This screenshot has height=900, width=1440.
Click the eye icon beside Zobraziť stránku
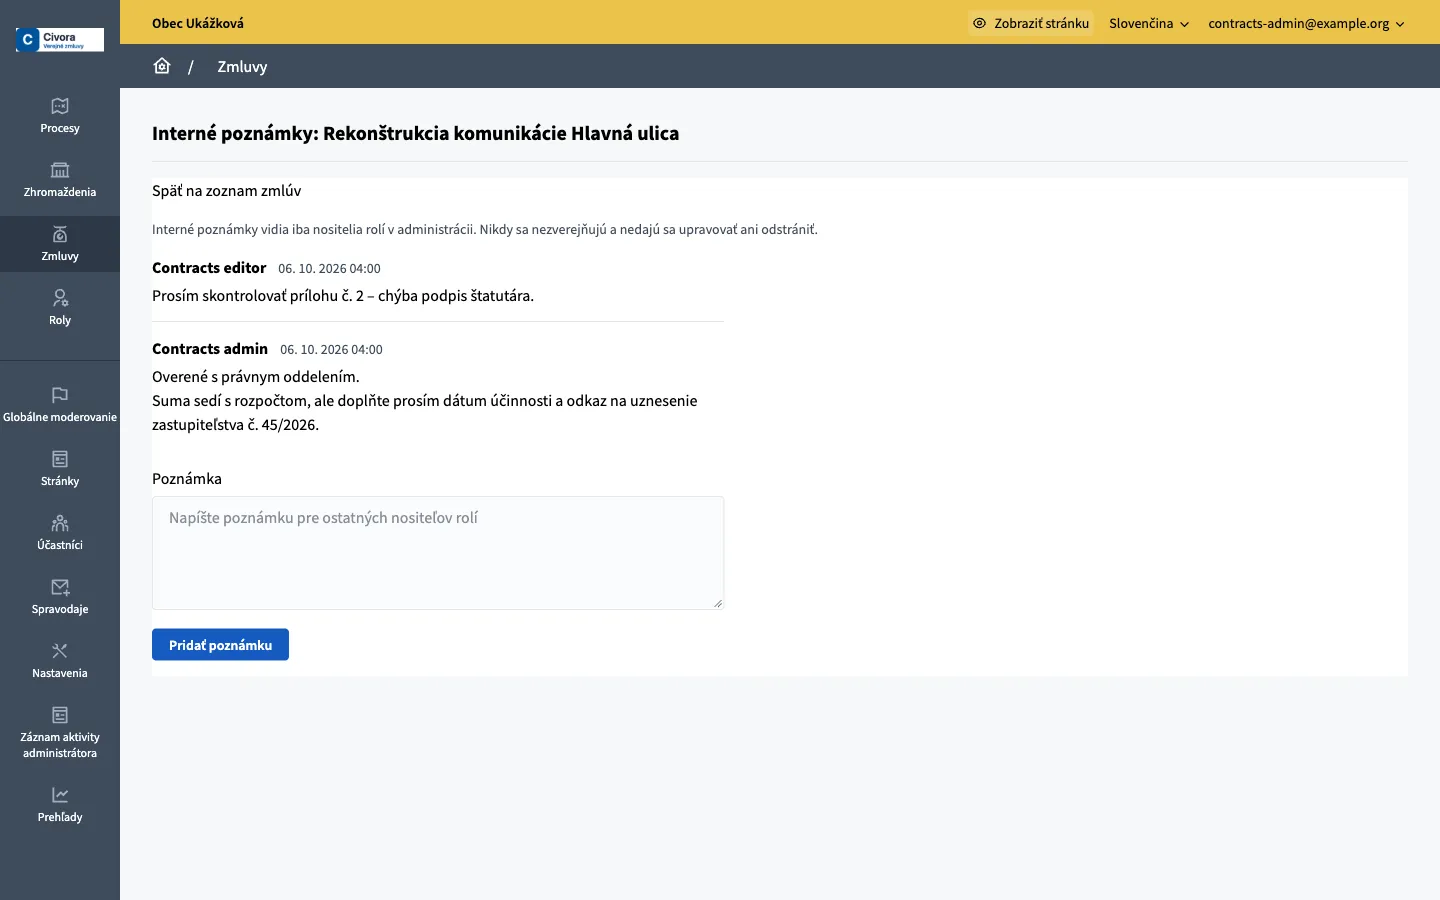pos(980,23)
